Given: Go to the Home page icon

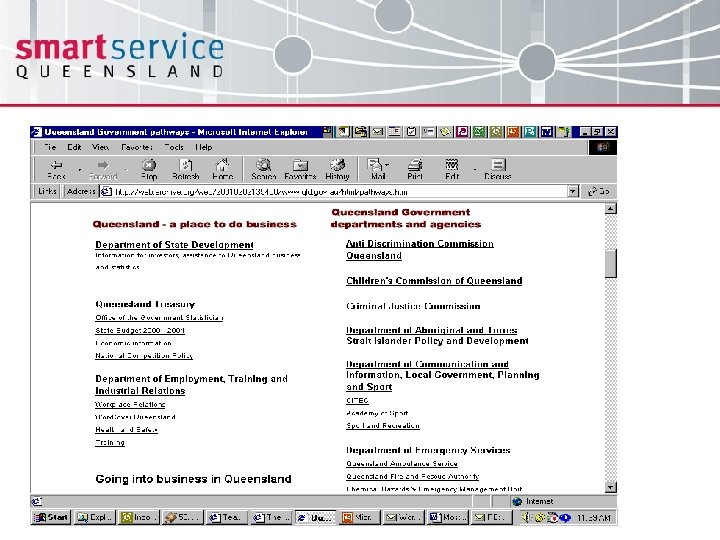Looking at the screenshot, I should pyautogui.click(x=223, y=164).
